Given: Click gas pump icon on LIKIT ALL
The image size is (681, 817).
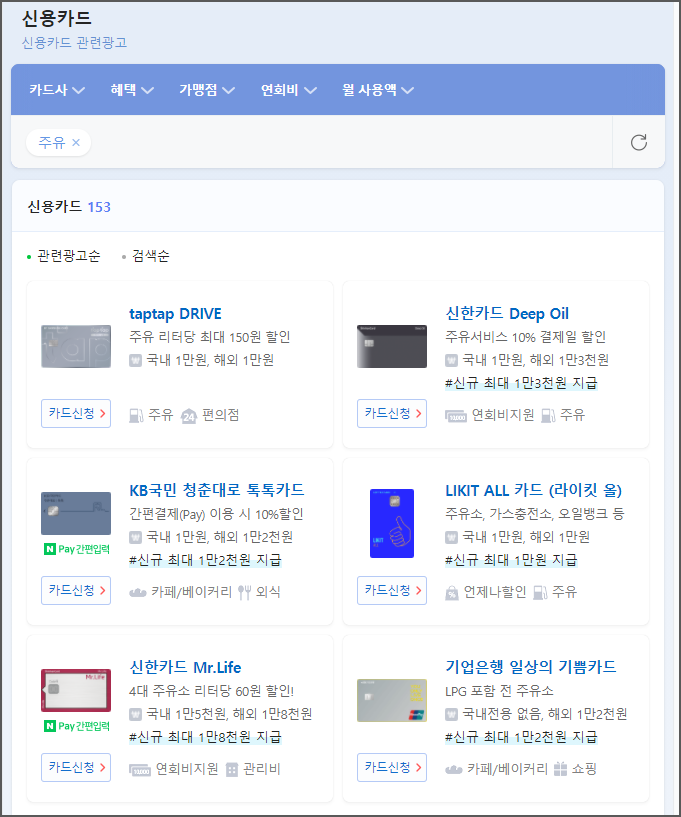Looking at the screenshot, I should pyautogui.click(x=540, y=592).
